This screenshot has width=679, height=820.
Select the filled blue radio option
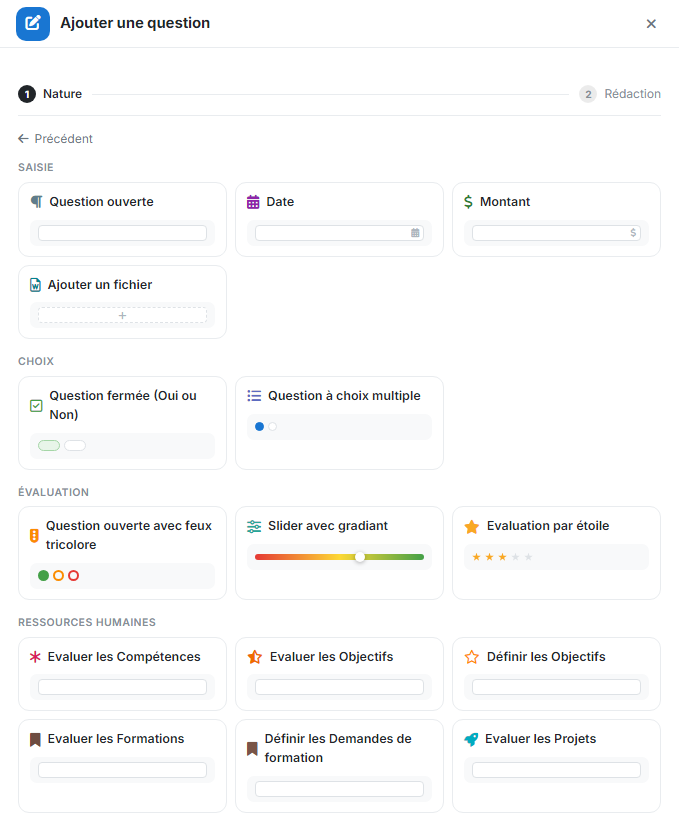click(x=259, y=427)
